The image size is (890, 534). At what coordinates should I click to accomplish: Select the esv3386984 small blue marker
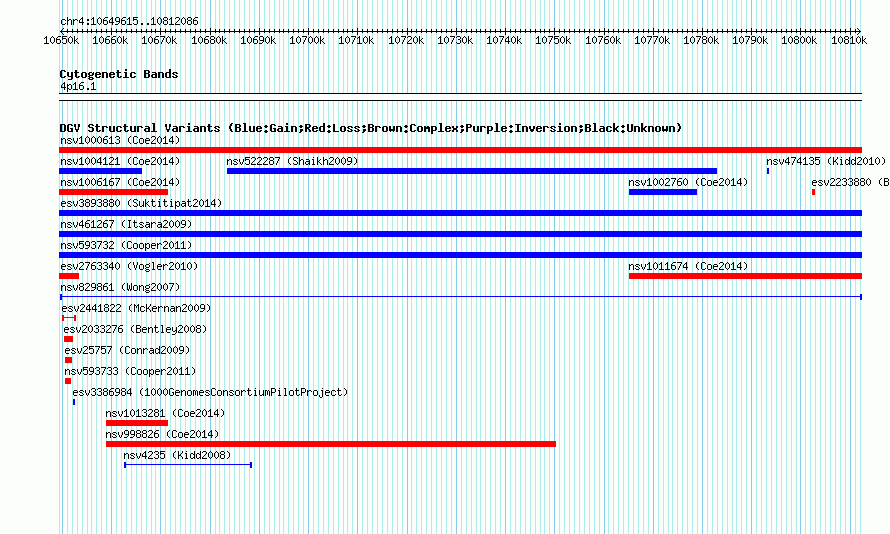[74, 402]
